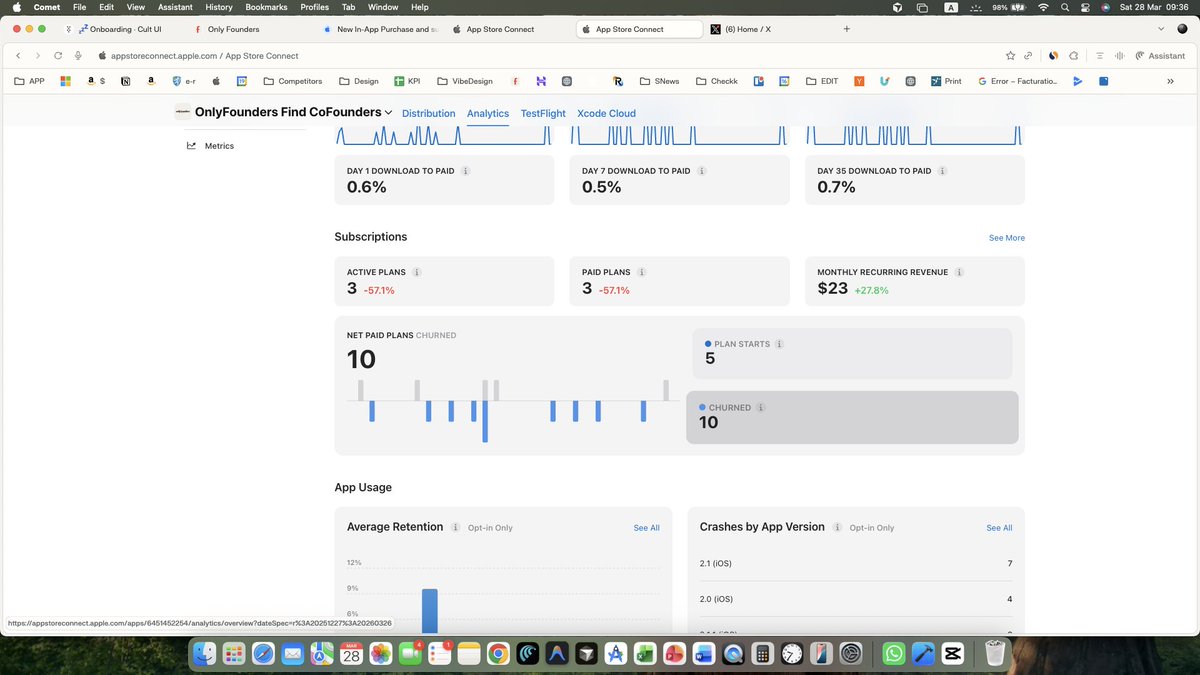Click info icon beside Day 1 Download to Paid
This screenshot has width=1200, height=675.
pyautogui.click(x=466, y=171)
